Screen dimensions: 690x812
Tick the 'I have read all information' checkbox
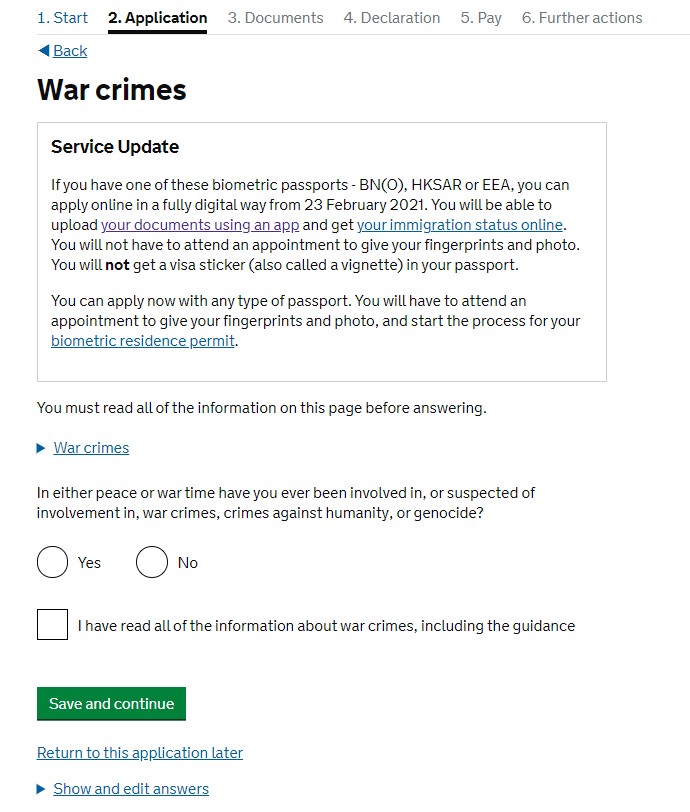pos(53,625)
